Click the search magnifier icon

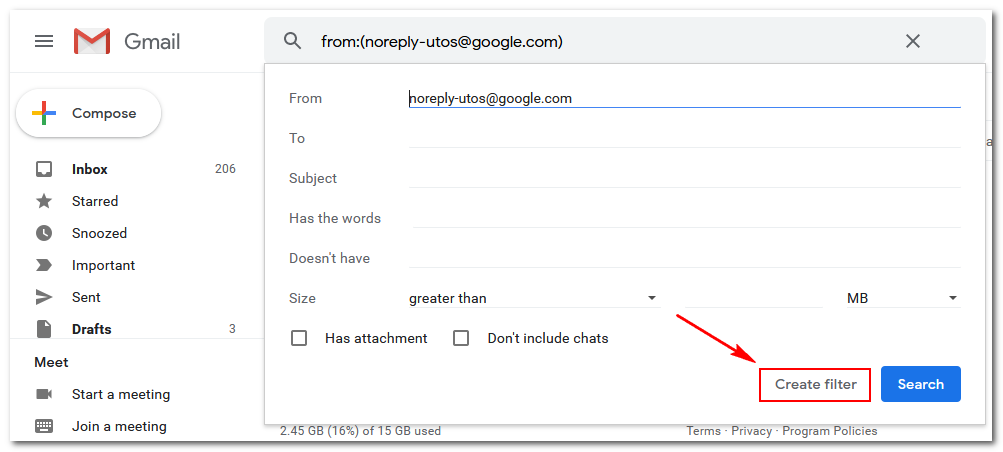tap(292, 42)
